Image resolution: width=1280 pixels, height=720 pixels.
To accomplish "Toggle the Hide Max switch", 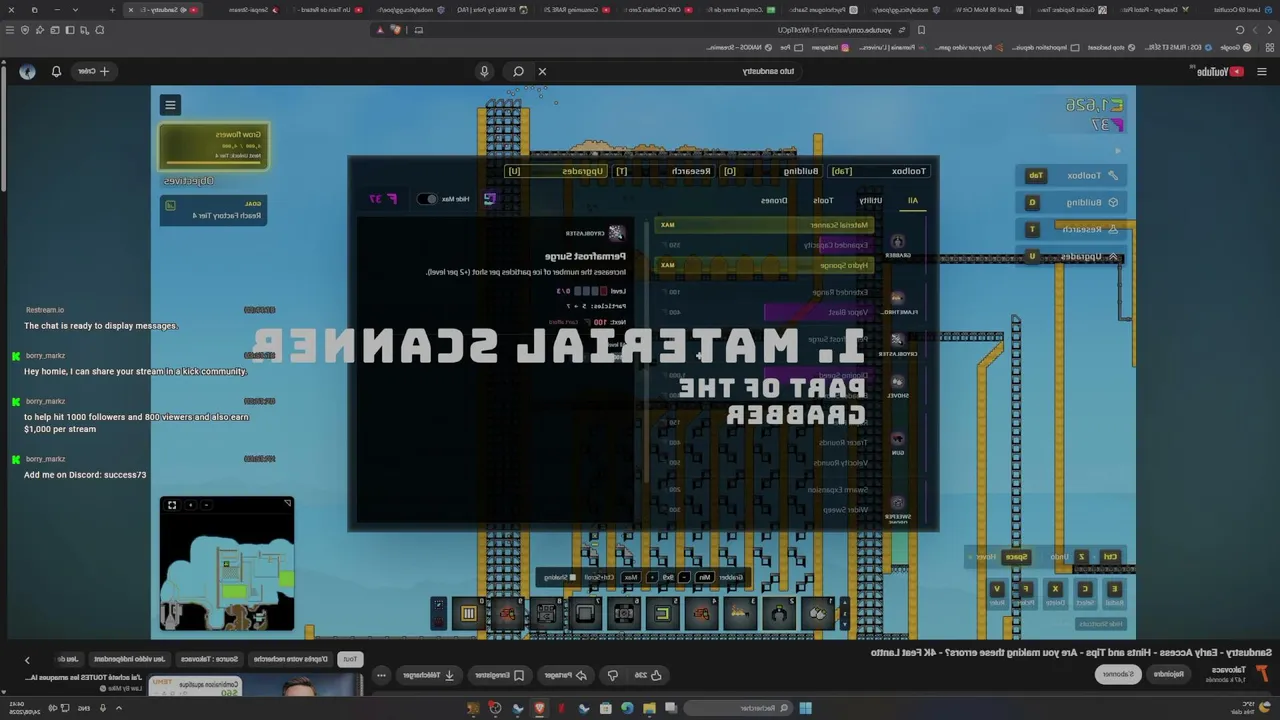I will 427,199.
